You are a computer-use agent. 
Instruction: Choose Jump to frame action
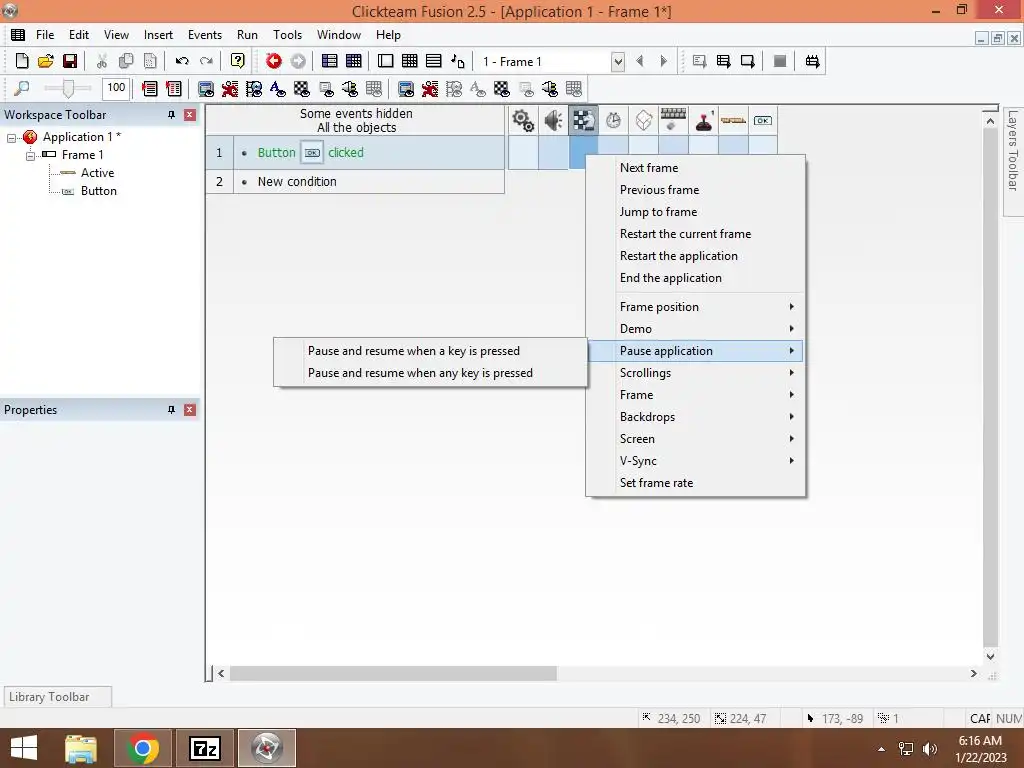click(x=696, y=212)
